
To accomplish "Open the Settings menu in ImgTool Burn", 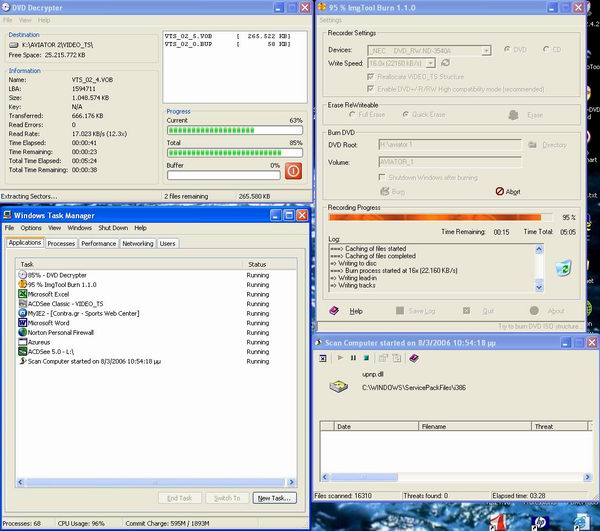I will 331,20.
